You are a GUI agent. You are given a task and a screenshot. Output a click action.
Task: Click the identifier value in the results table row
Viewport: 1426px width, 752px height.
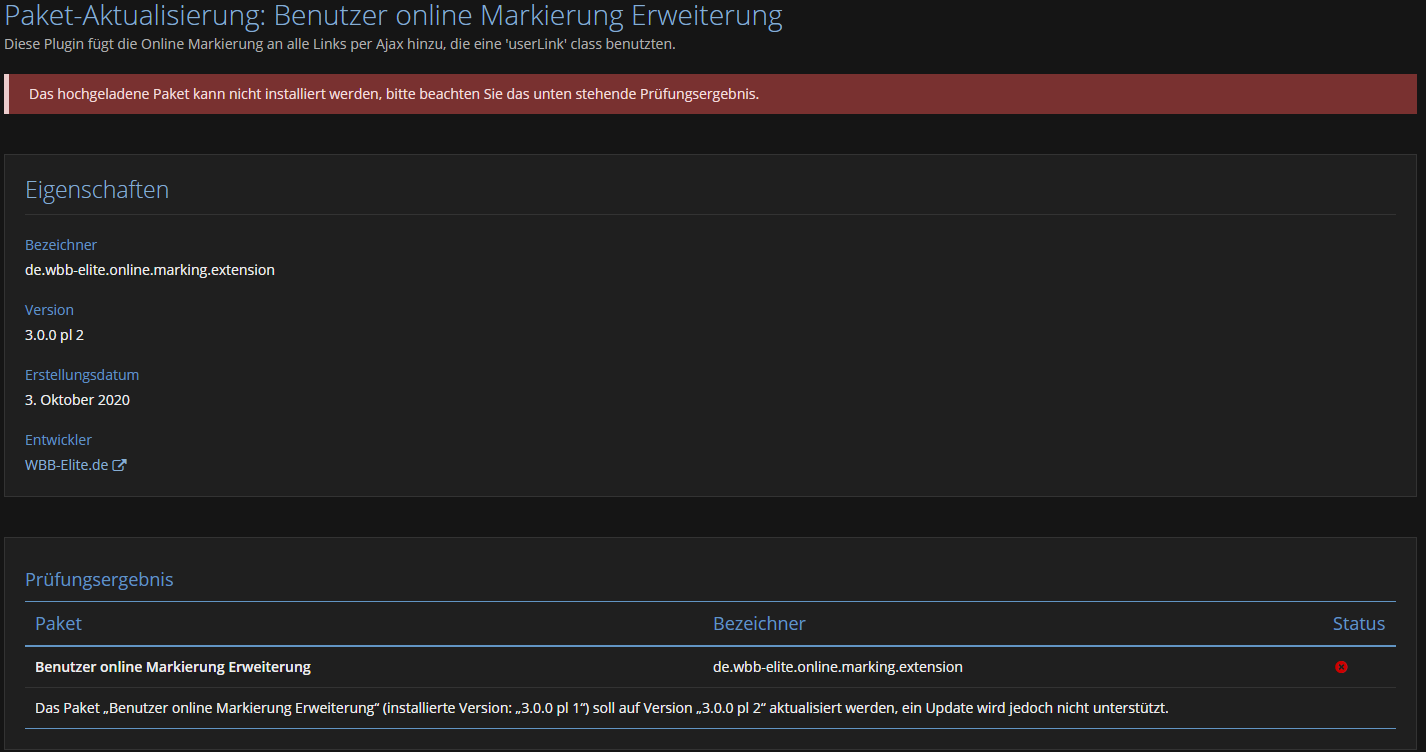point(837,667)
